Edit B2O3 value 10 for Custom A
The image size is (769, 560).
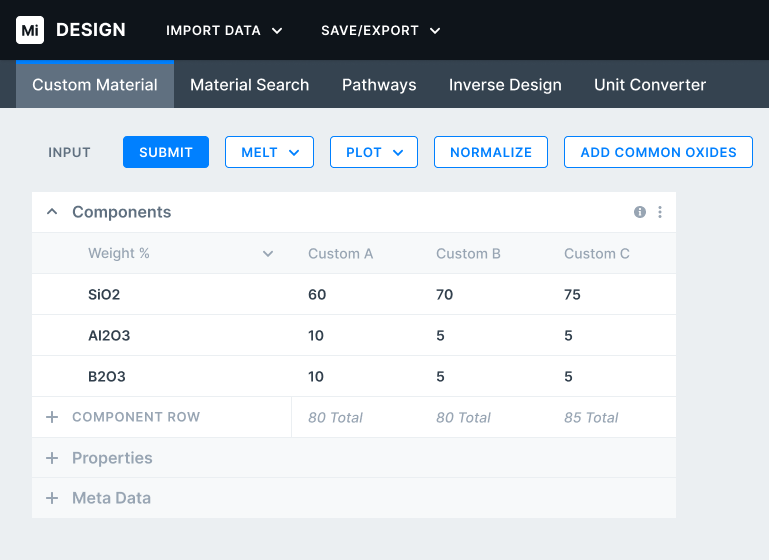click(x=316, y=377)
